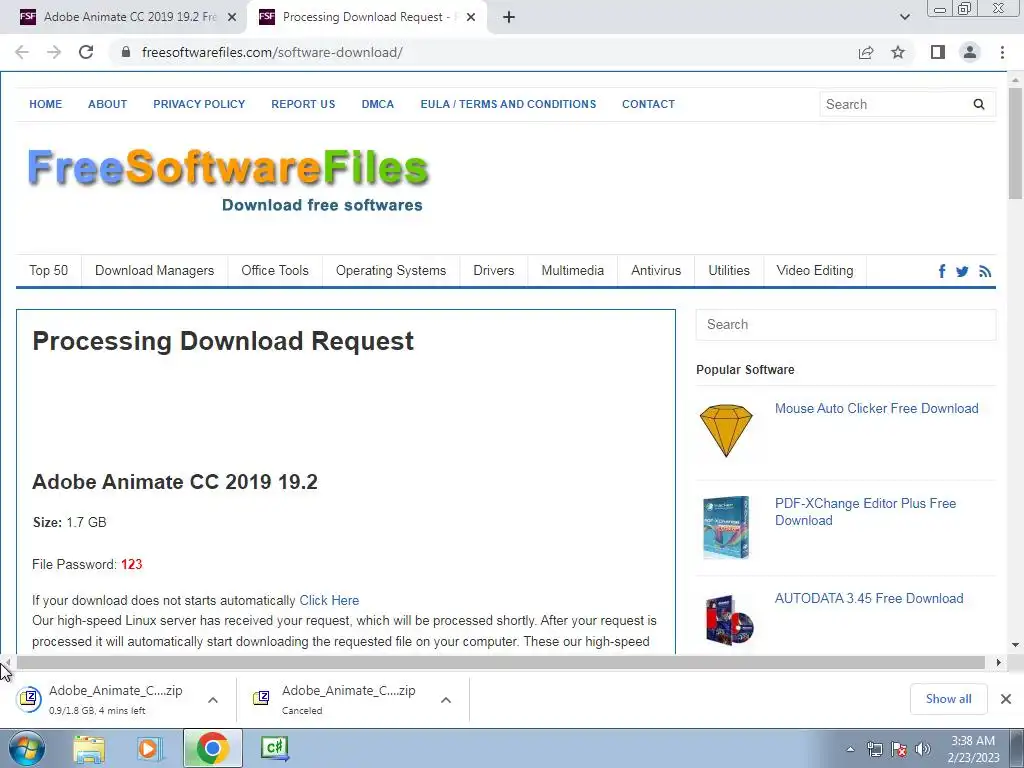Open PDF-XChange Editor Plus Free Download
1024x768 pixels.
(x=865, y=512)
